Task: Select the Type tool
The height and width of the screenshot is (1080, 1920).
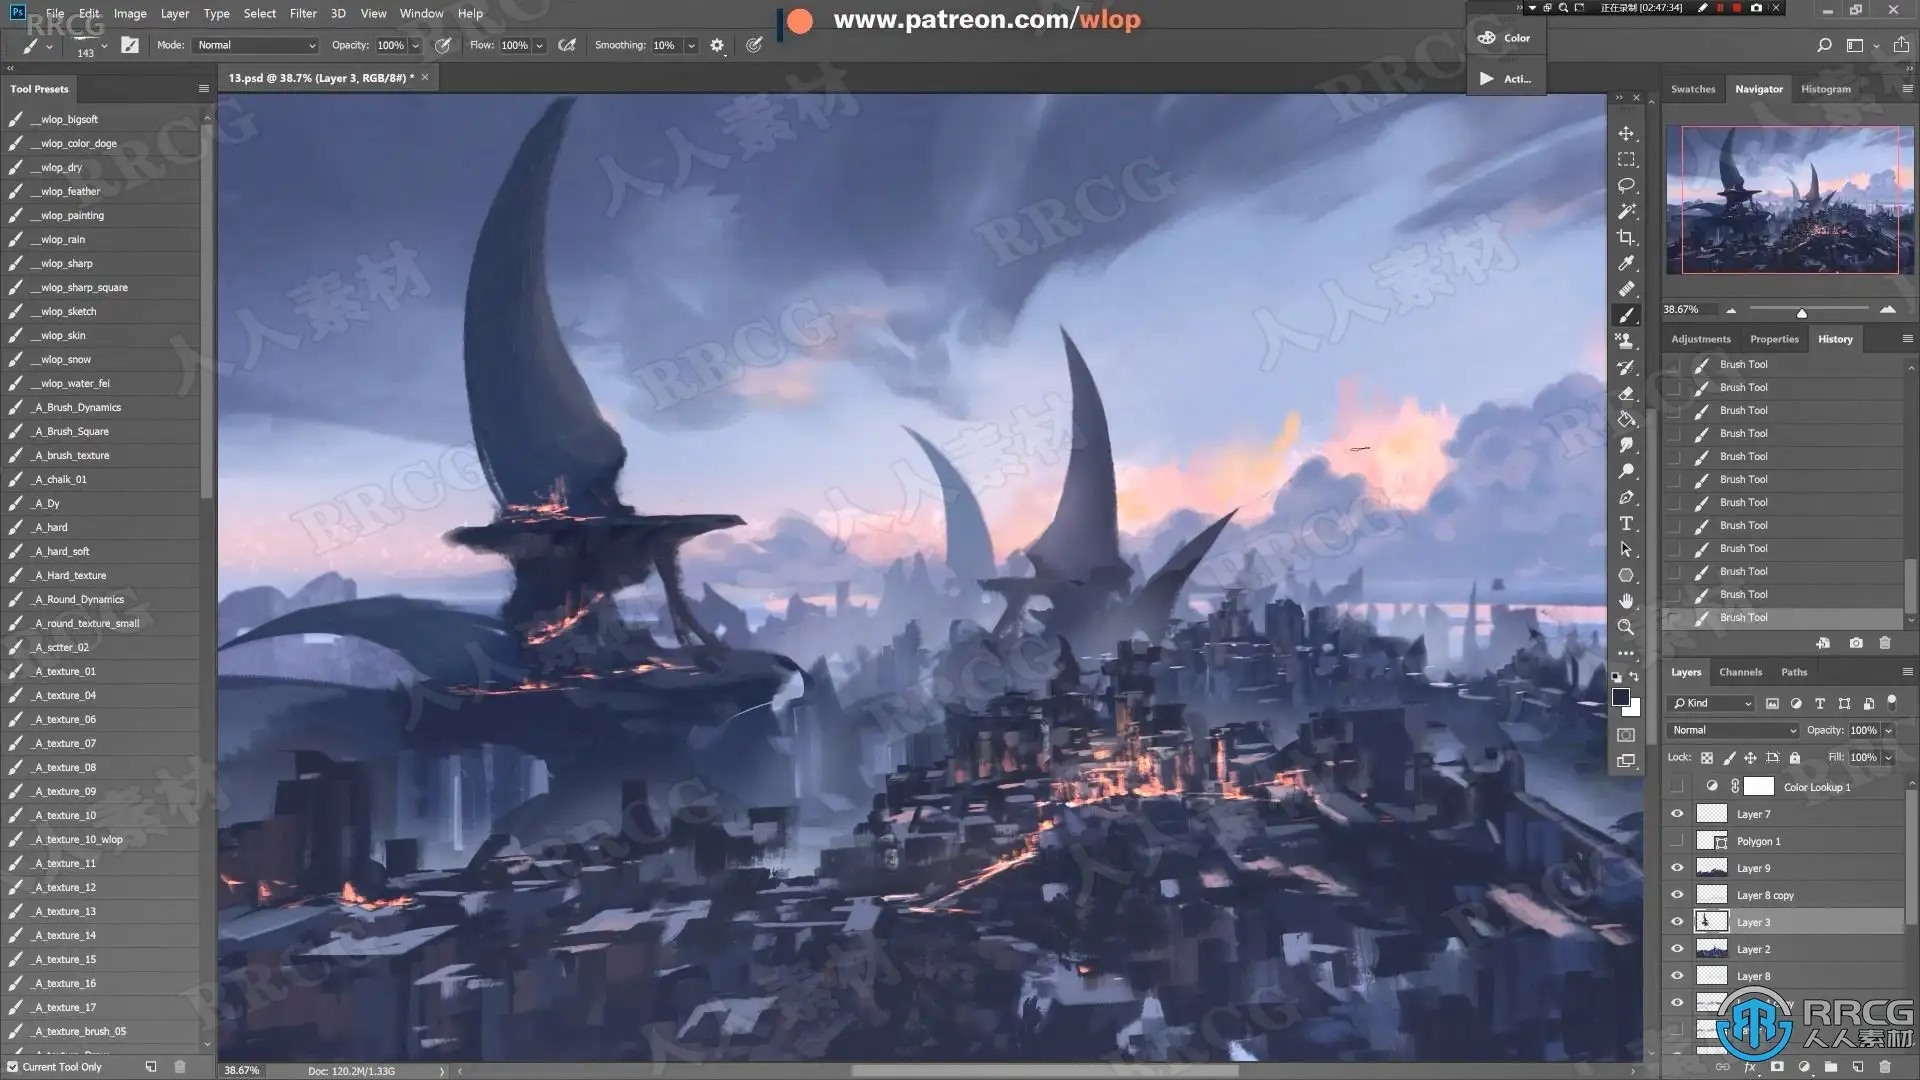Action: coord(1626,524)
